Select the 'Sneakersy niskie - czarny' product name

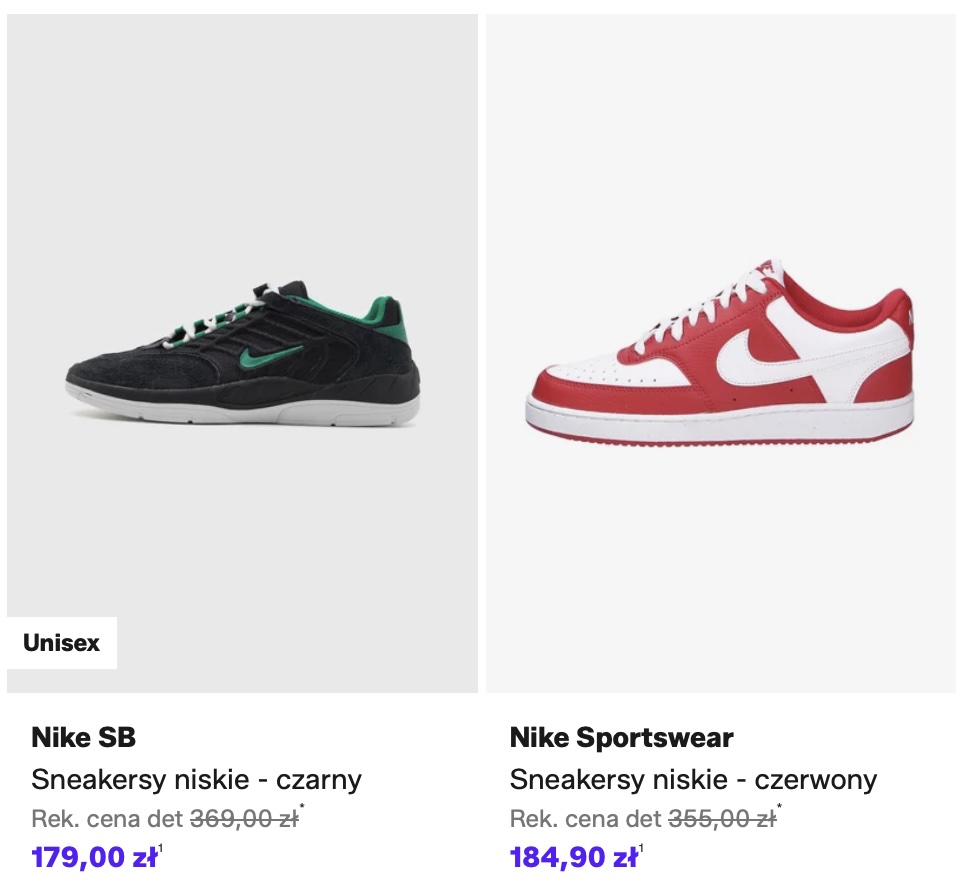(196, 779)
